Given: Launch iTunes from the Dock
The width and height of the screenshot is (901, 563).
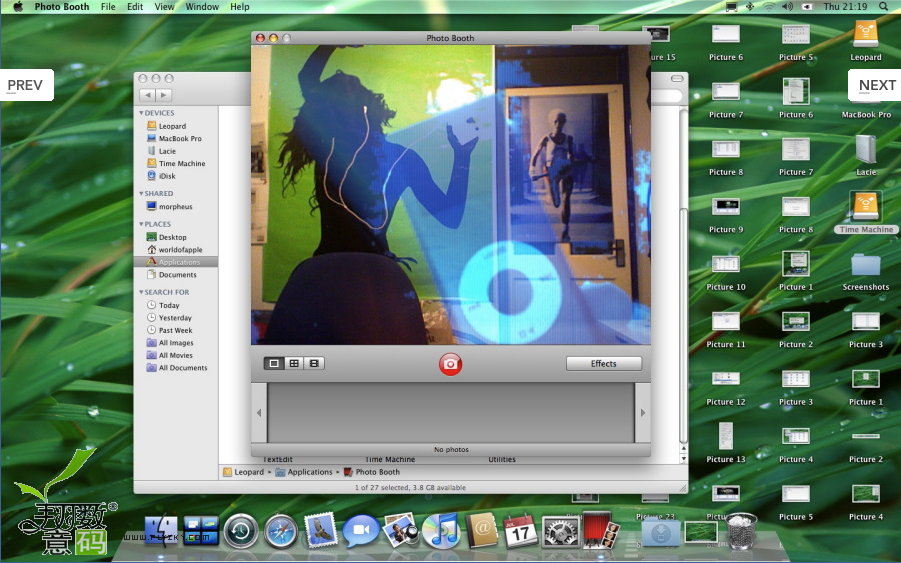Looking at the screenshot, I should (440, 530).
